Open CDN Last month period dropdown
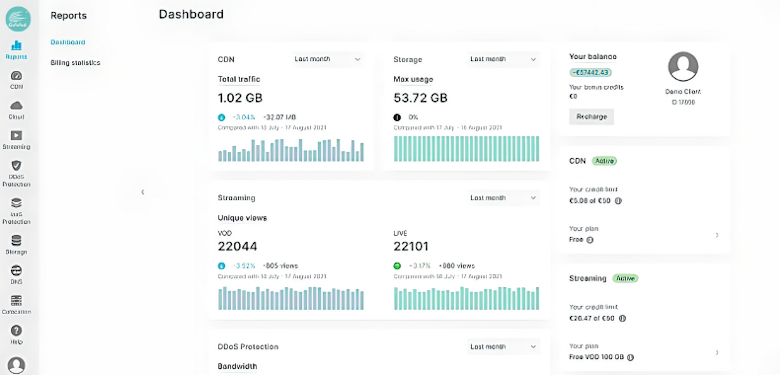Viewport: 780px width, 375px height. point(328,59)
